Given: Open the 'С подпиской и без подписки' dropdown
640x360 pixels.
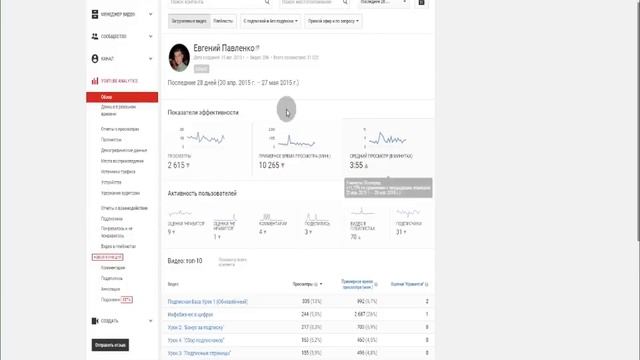Looking at the screenshot, I should pyautogui.click(x=270, y=21).
